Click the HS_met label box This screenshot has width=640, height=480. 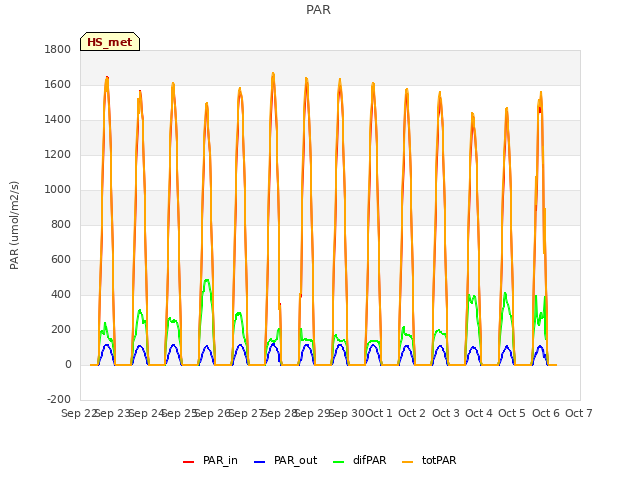click(110, 42)
